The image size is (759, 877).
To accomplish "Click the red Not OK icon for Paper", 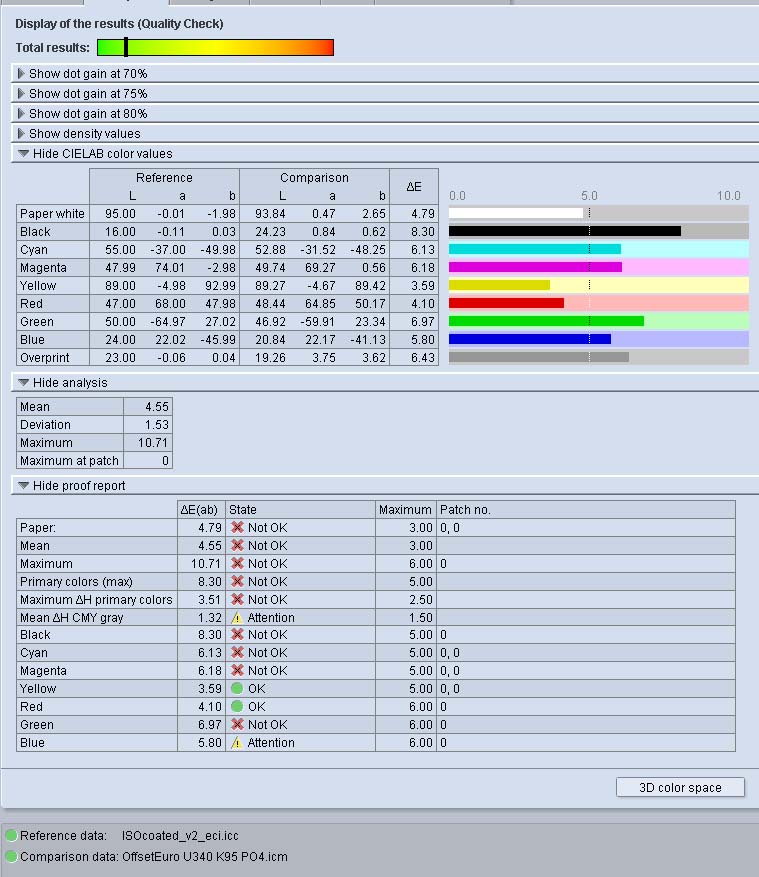I will tap(237, 528).
